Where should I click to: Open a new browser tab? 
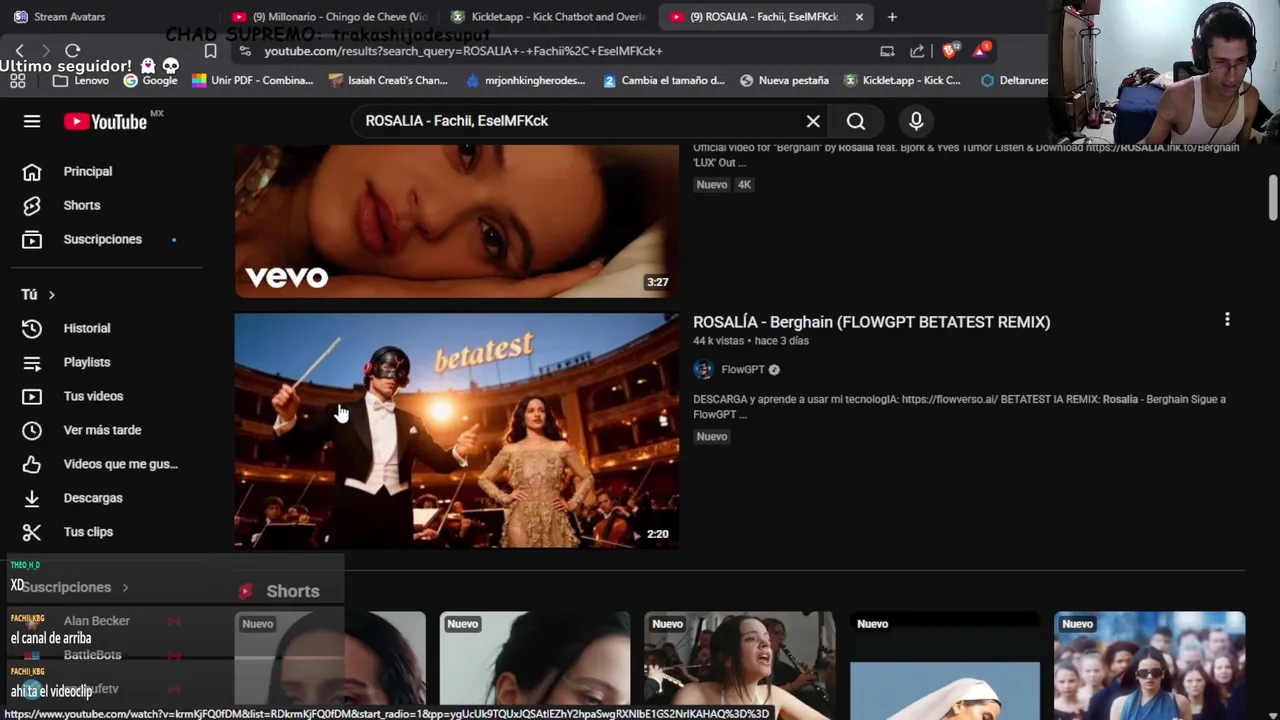pyautogui.click(x=892, y=16)
